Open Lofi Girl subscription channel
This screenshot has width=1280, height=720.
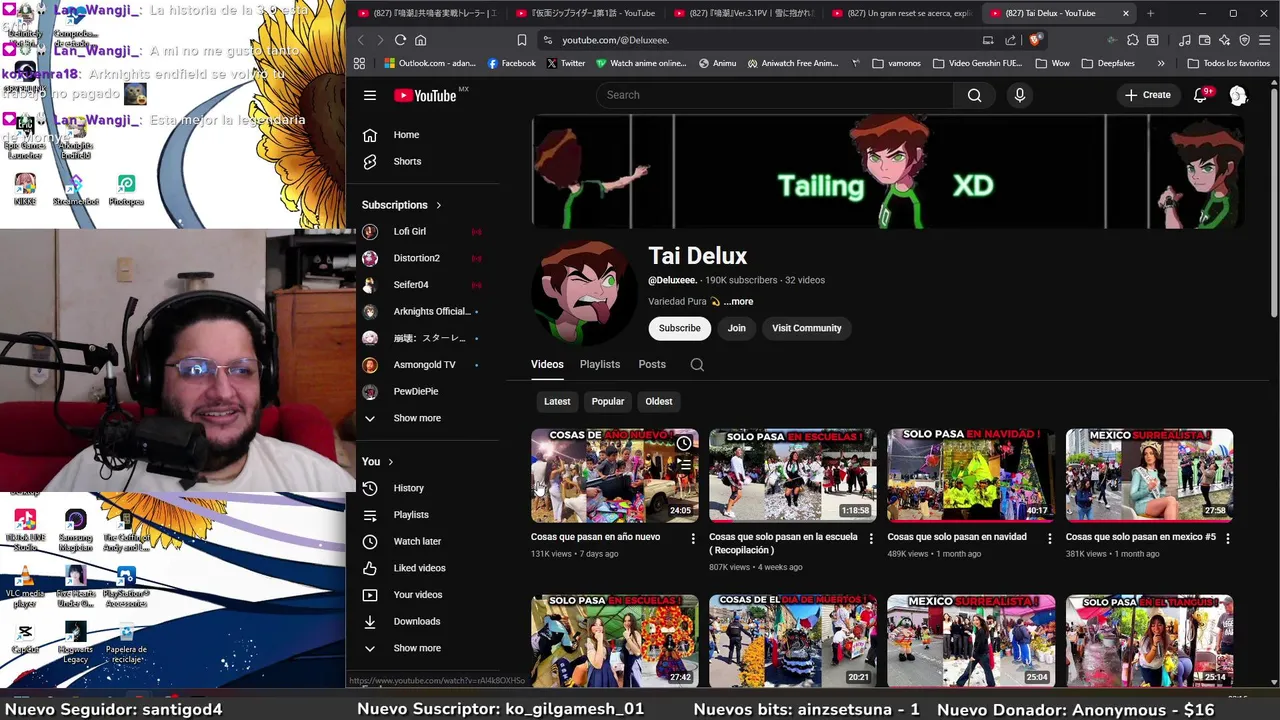(409, 232)
